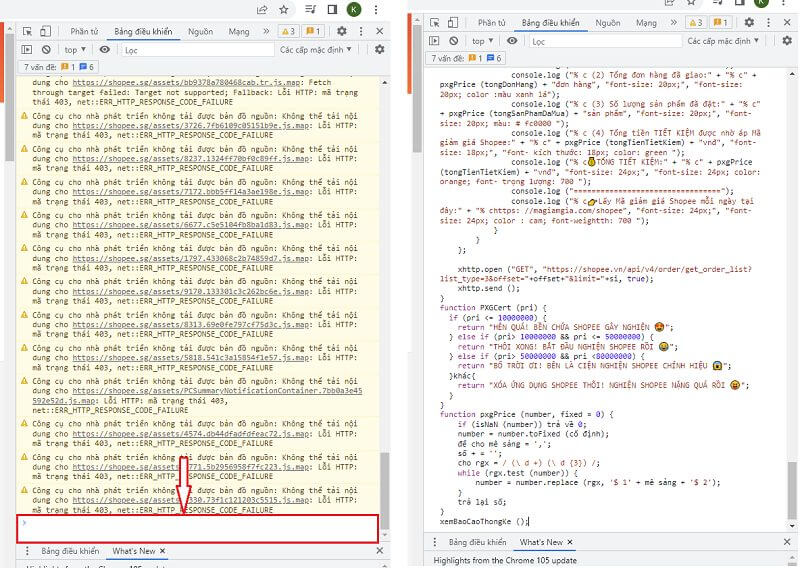The width and height of the screenshot is (800, 568).
Task: Select 'Bảng điều khiển' tab in left DevTools top bar
Action: pyautogui.click(x=143, y=32)
